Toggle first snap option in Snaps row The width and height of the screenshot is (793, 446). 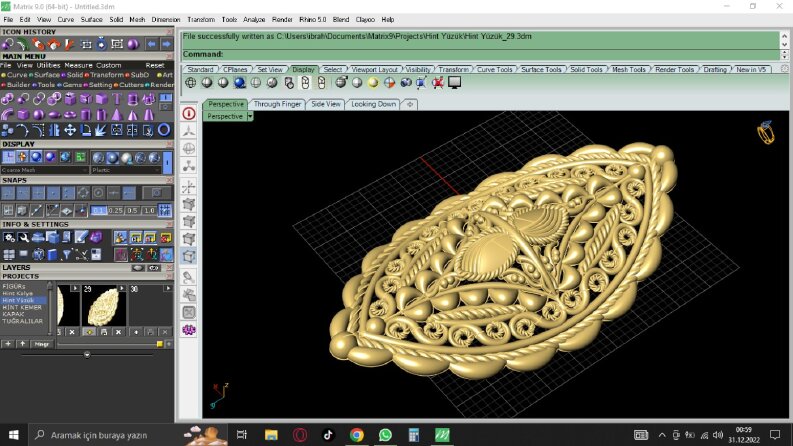[8, 193]
